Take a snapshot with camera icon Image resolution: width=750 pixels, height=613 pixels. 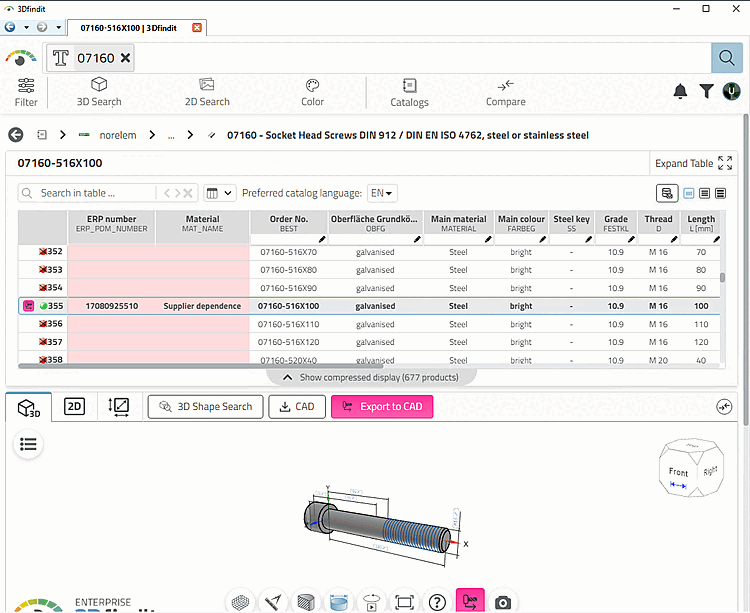503,601
